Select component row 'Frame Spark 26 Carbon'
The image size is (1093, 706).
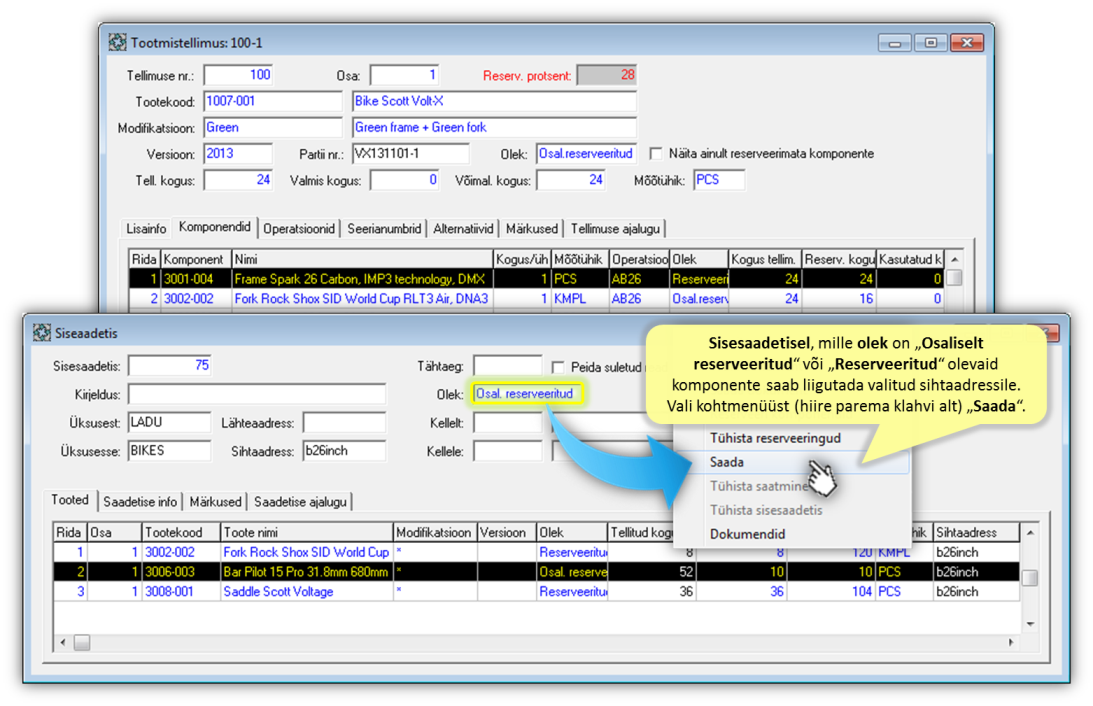[x=537, y=279]
